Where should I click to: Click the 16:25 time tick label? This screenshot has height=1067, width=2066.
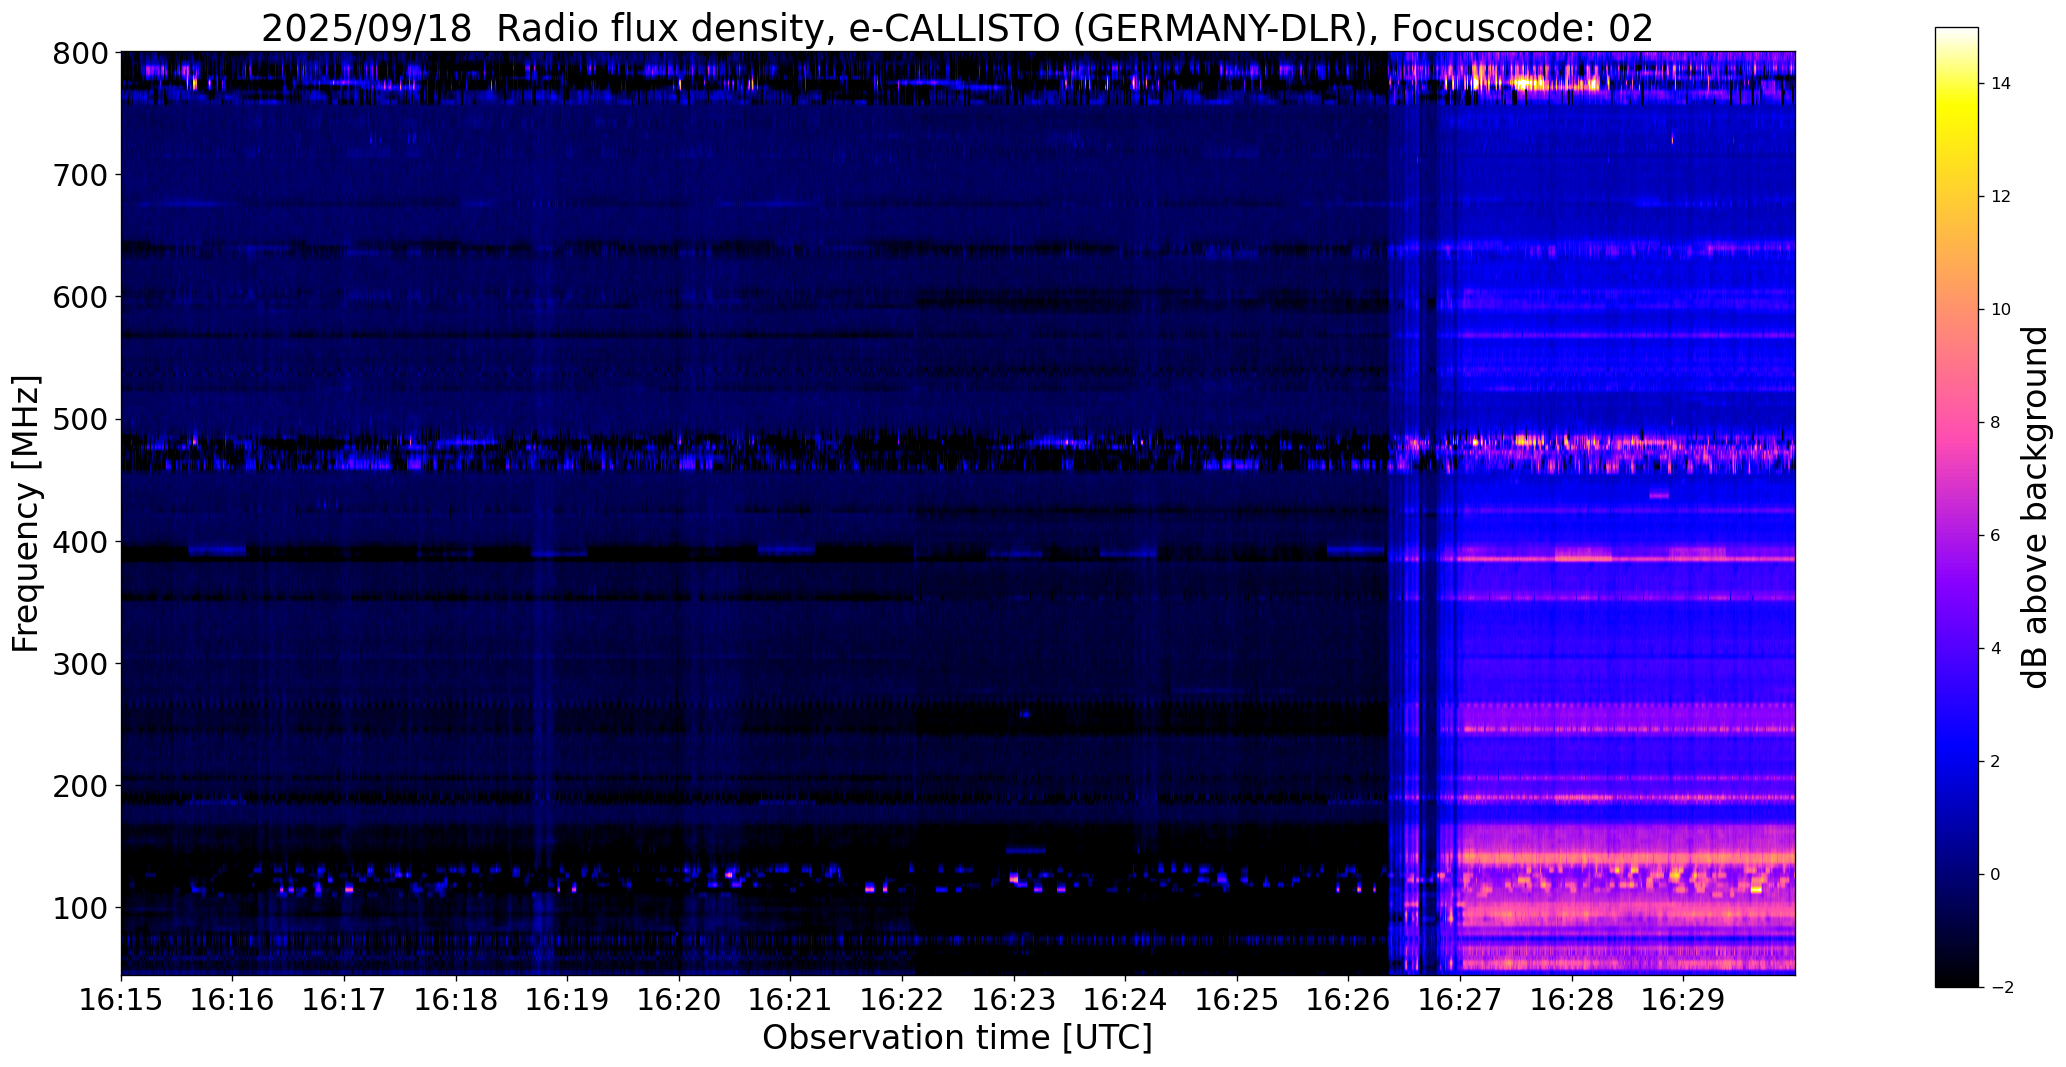[x=1237, y=1000]
